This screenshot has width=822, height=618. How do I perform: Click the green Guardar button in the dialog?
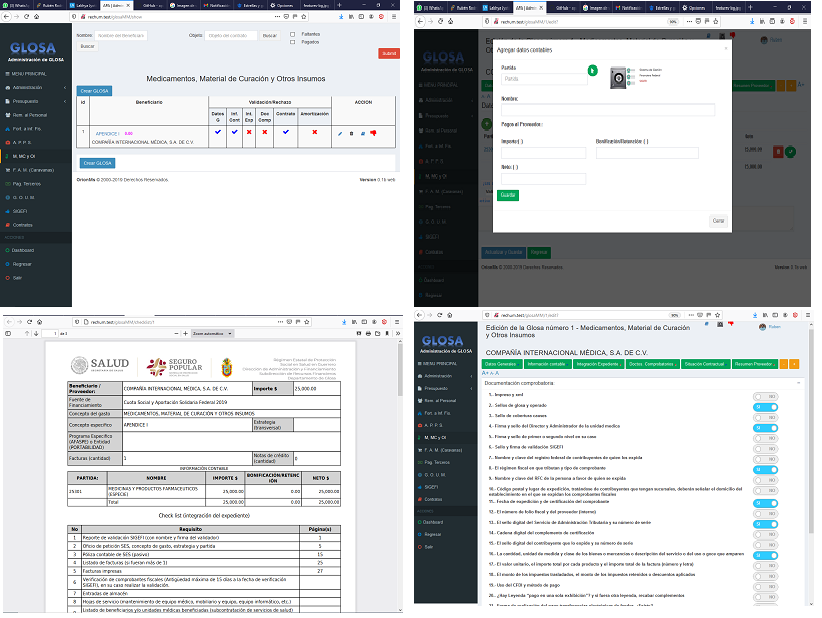(508, 195)
